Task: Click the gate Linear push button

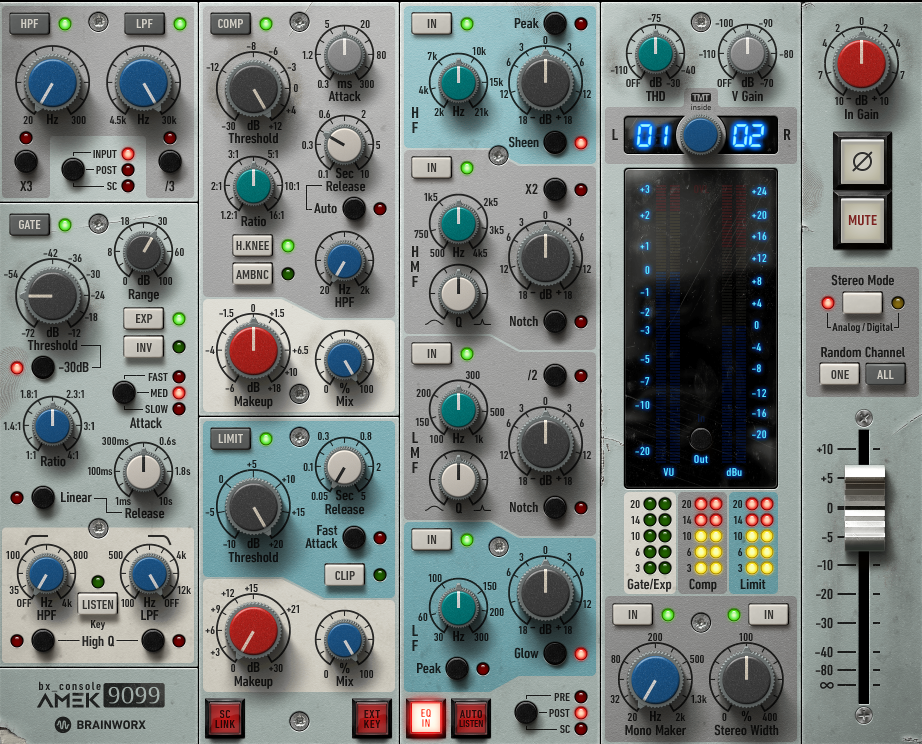Action: 43,498
